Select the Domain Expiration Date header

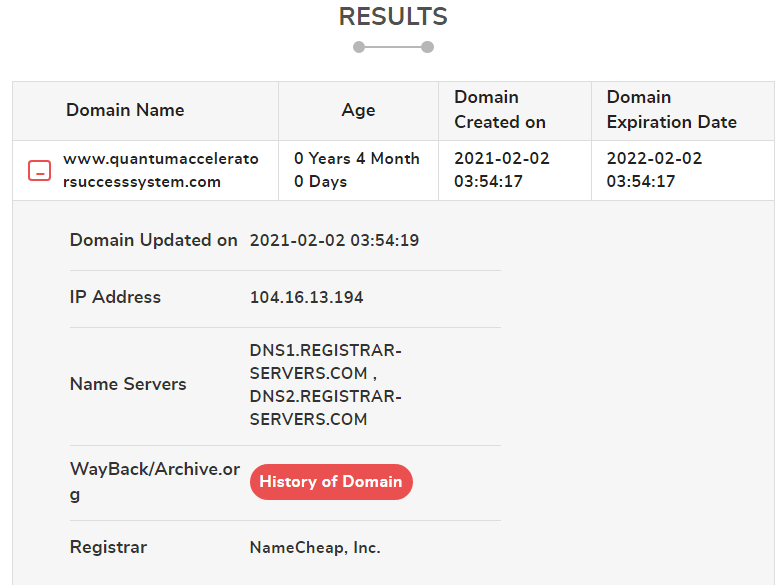click(x=672, y=109)
